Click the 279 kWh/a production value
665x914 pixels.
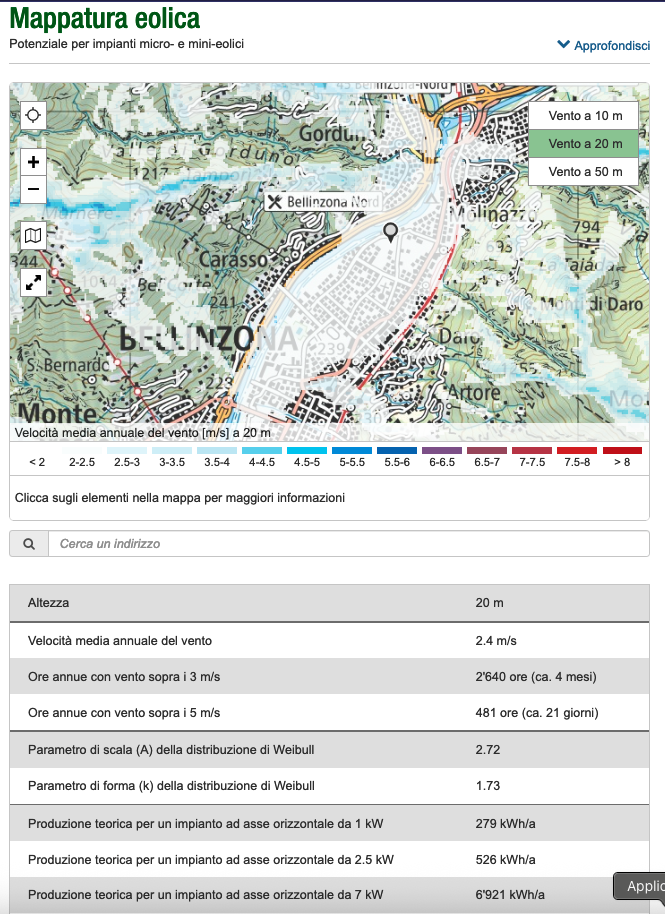click(505, 824)
